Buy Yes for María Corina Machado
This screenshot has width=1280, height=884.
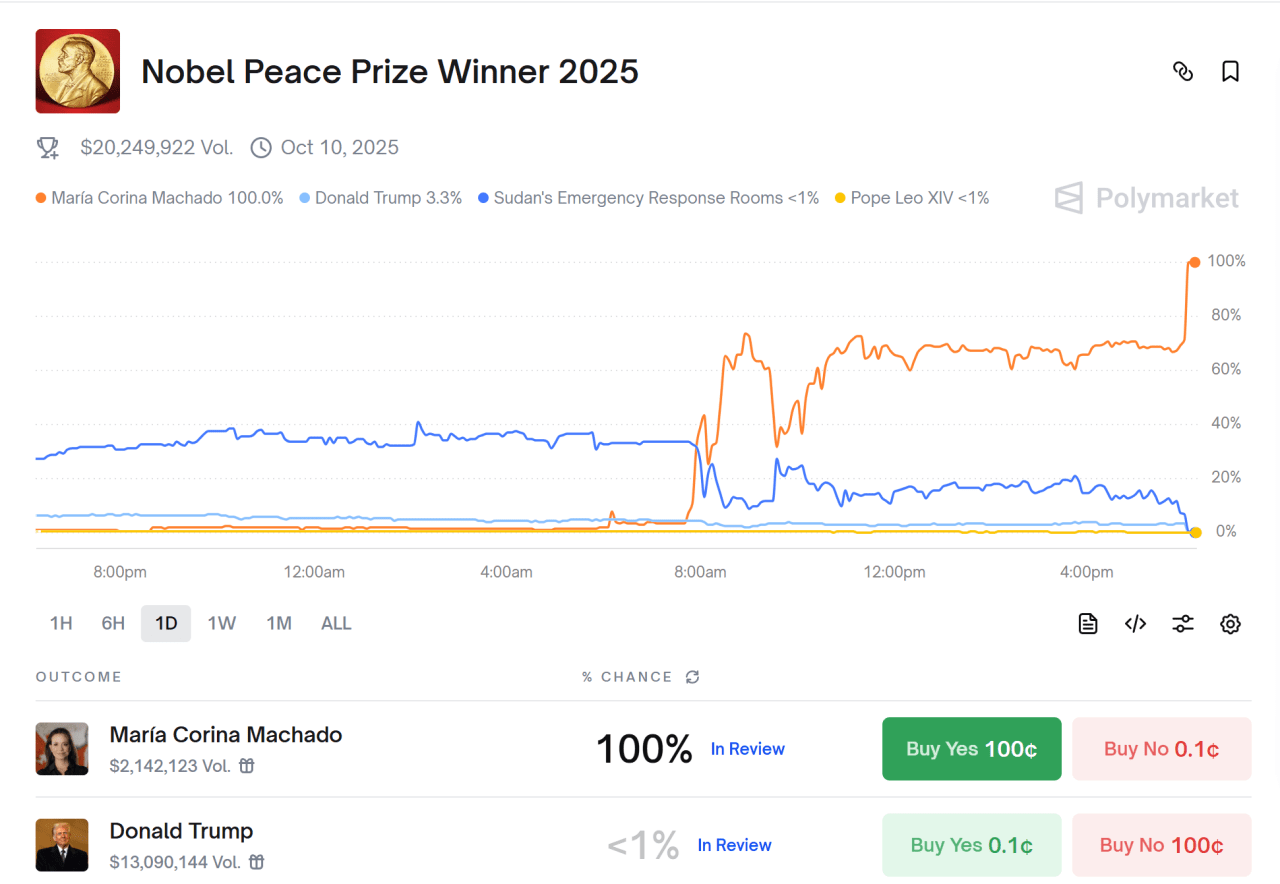(x=971, y=749)
